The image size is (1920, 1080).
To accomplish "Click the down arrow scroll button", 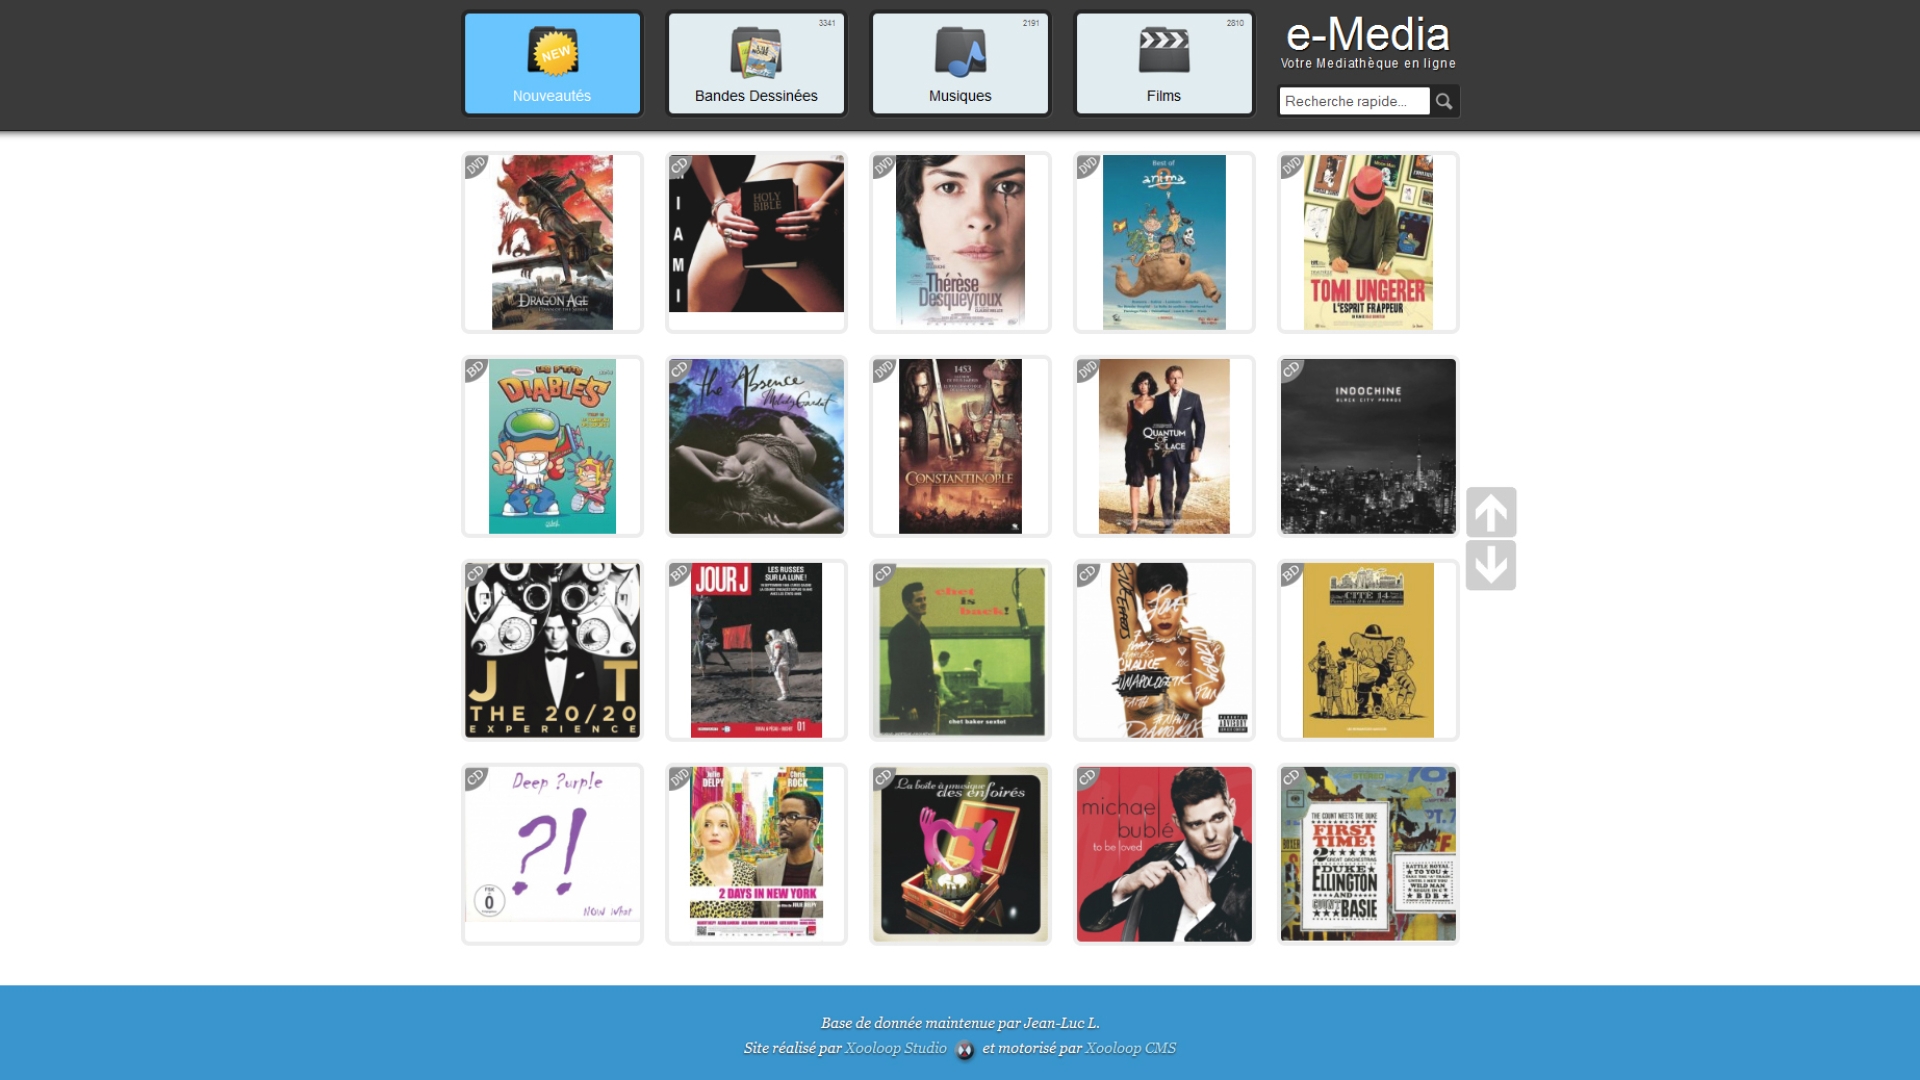I will click(x=1491, y=565).
